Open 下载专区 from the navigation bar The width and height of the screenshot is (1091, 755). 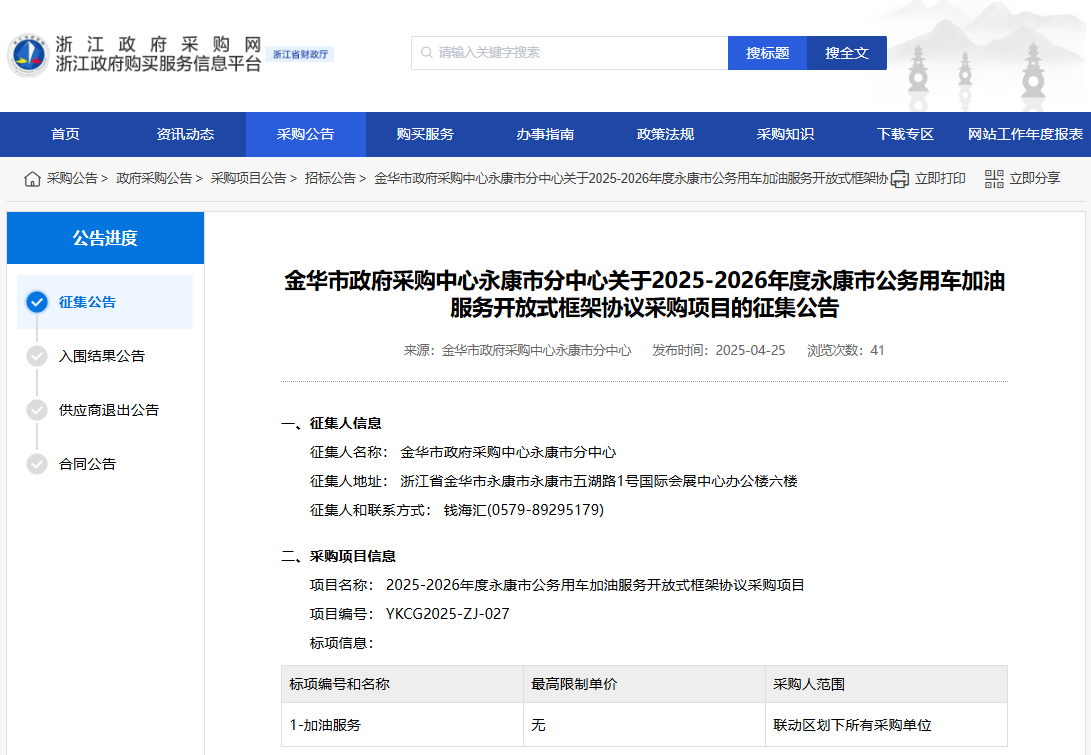[905, 134]
